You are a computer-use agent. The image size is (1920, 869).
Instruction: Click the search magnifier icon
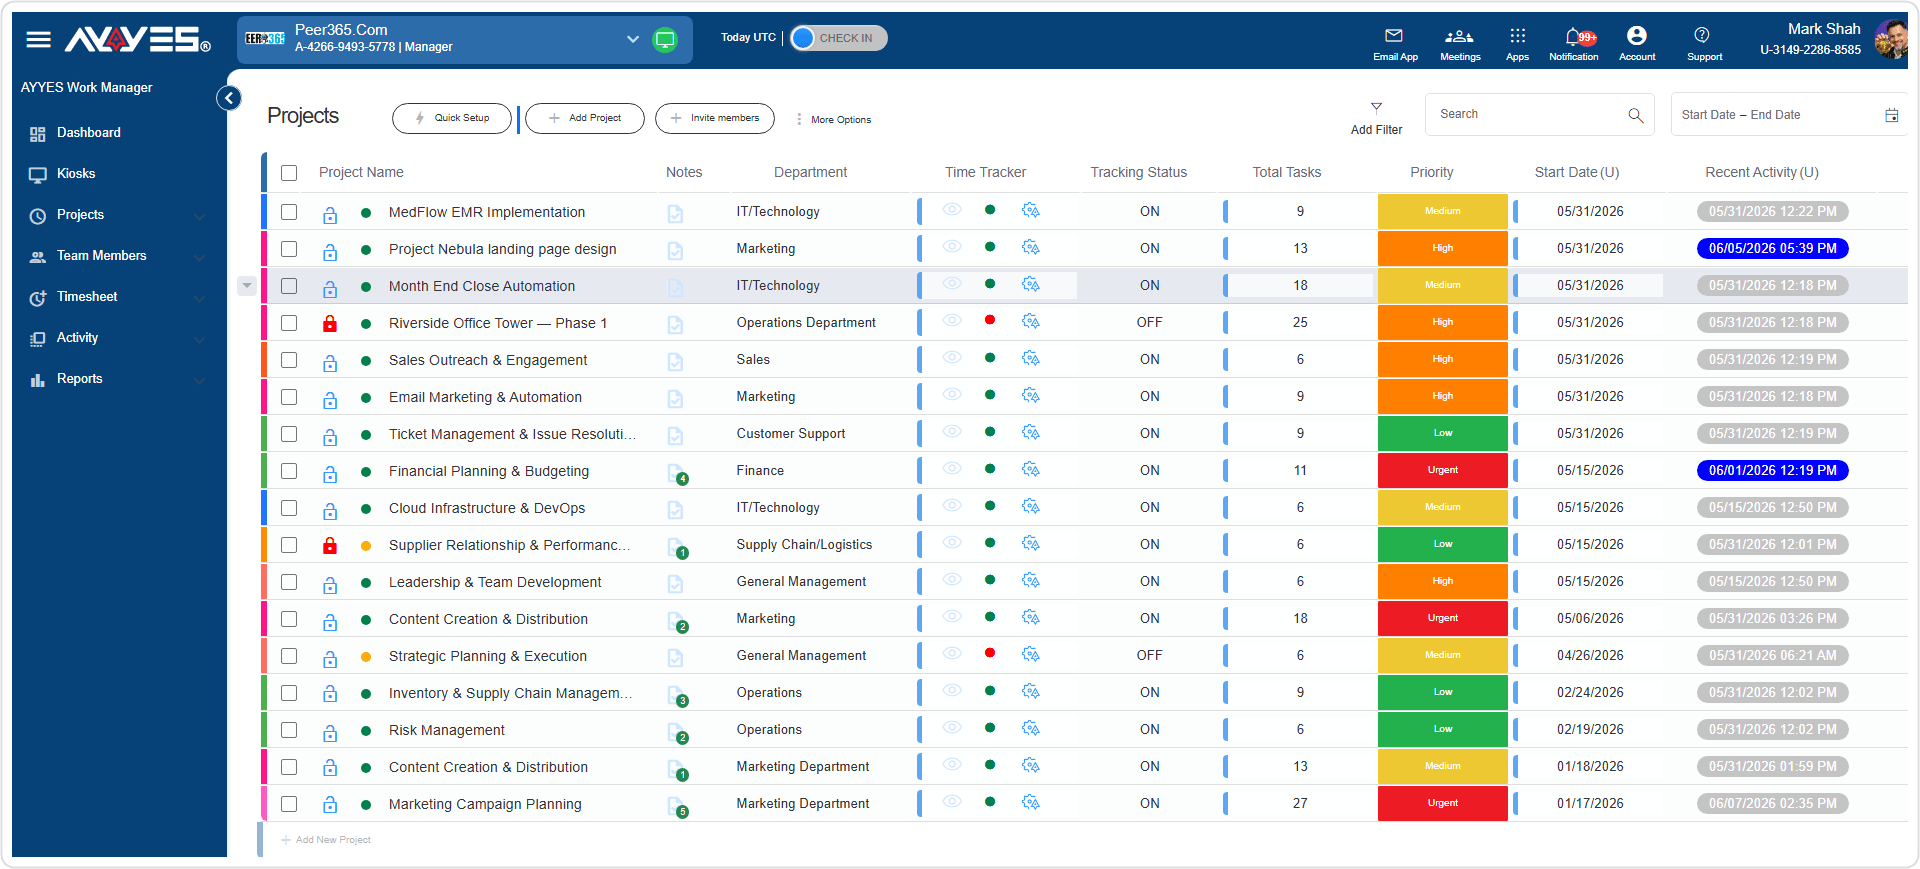coord(1636,115)
